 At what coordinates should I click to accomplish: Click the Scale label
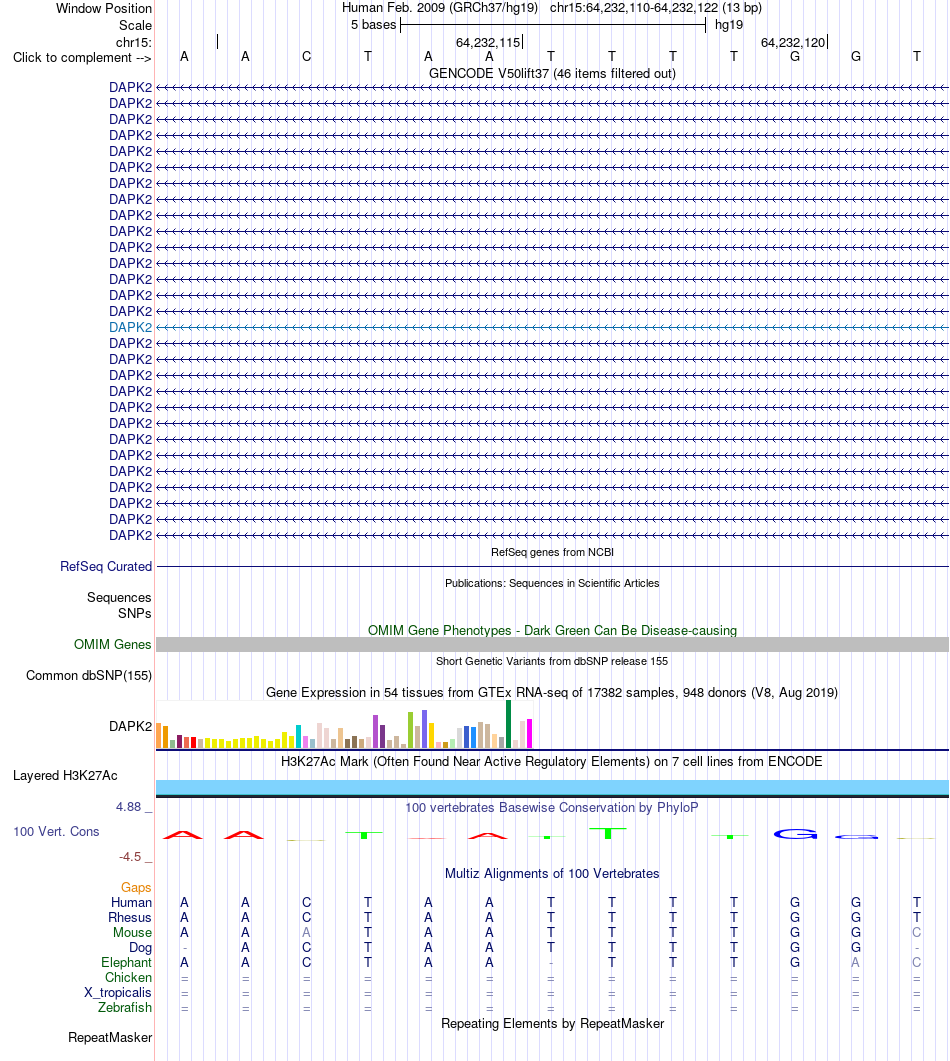(x=135, y=25)
